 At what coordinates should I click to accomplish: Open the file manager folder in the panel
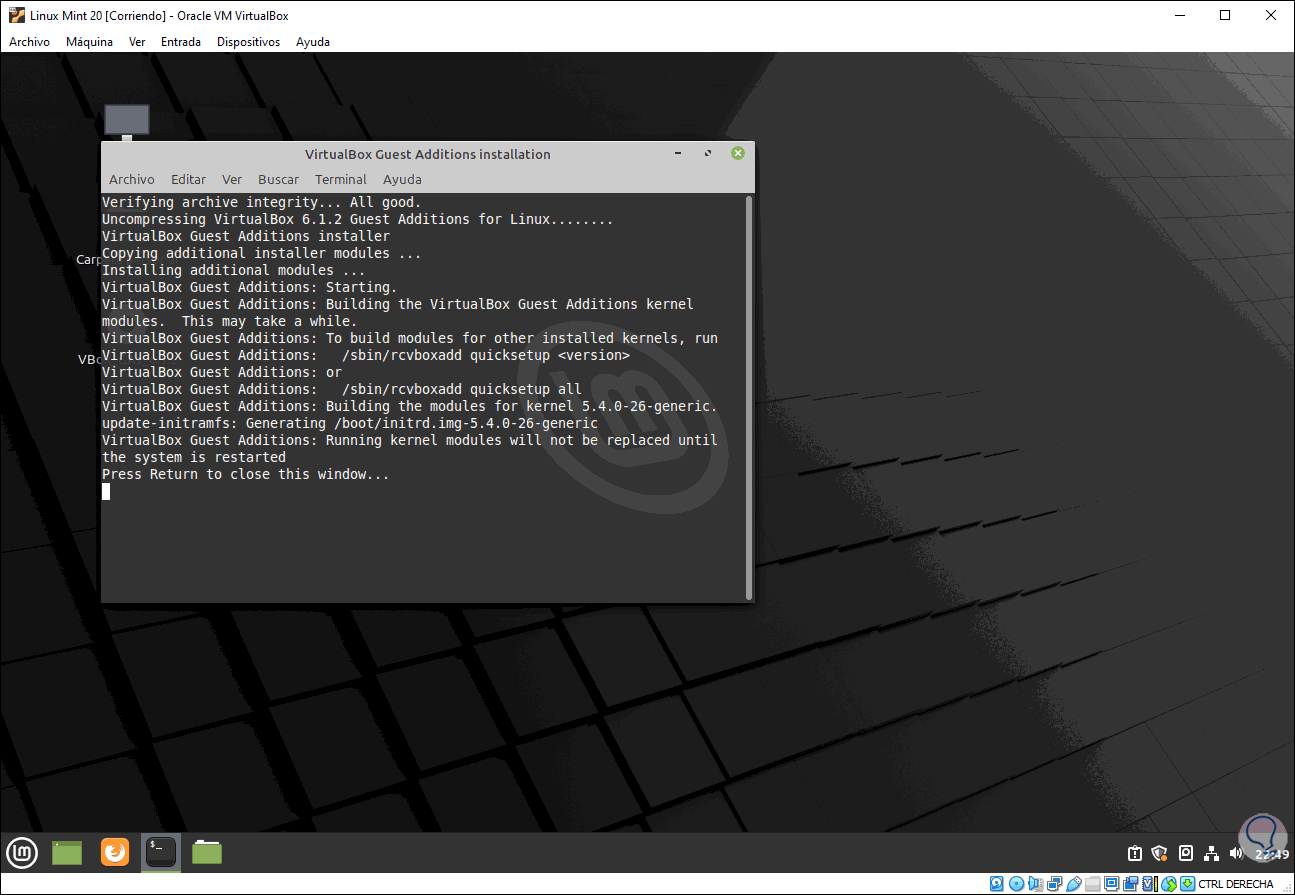pyautogui.click(x=207, y=852)
